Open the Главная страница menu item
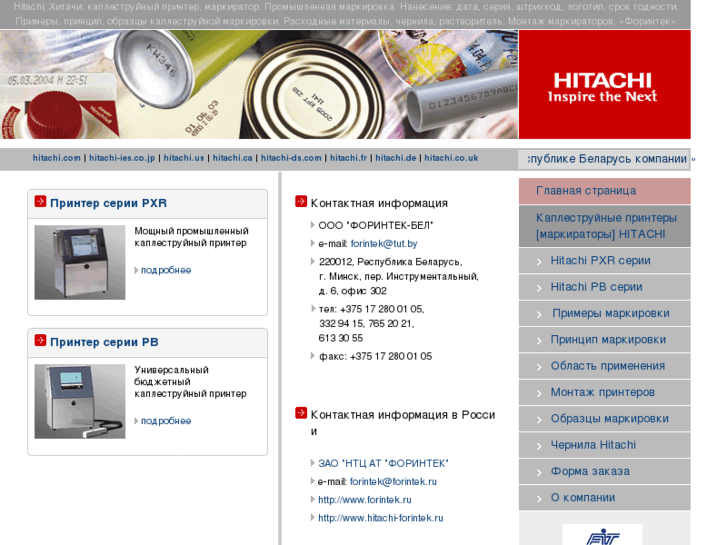Image resolution: width=727 pixels, height=545 pixels. 605,191
